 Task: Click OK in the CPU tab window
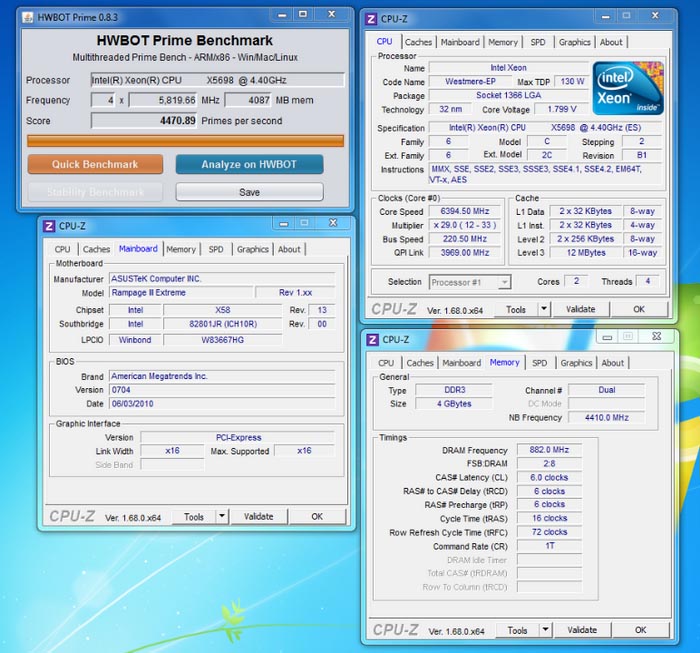click(639, 309)
